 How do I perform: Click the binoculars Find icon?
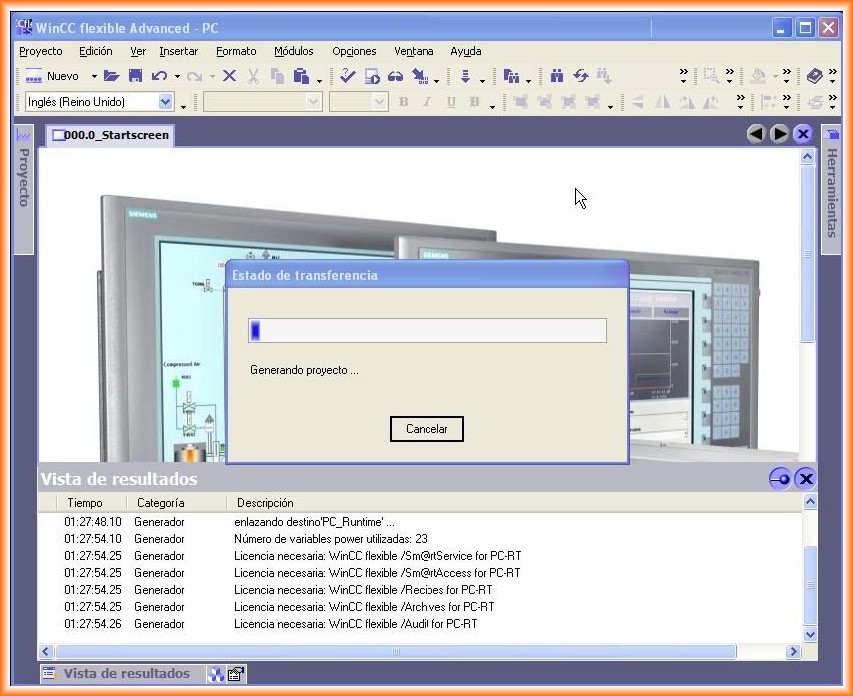pyautogui.click(x=557, y=76)
